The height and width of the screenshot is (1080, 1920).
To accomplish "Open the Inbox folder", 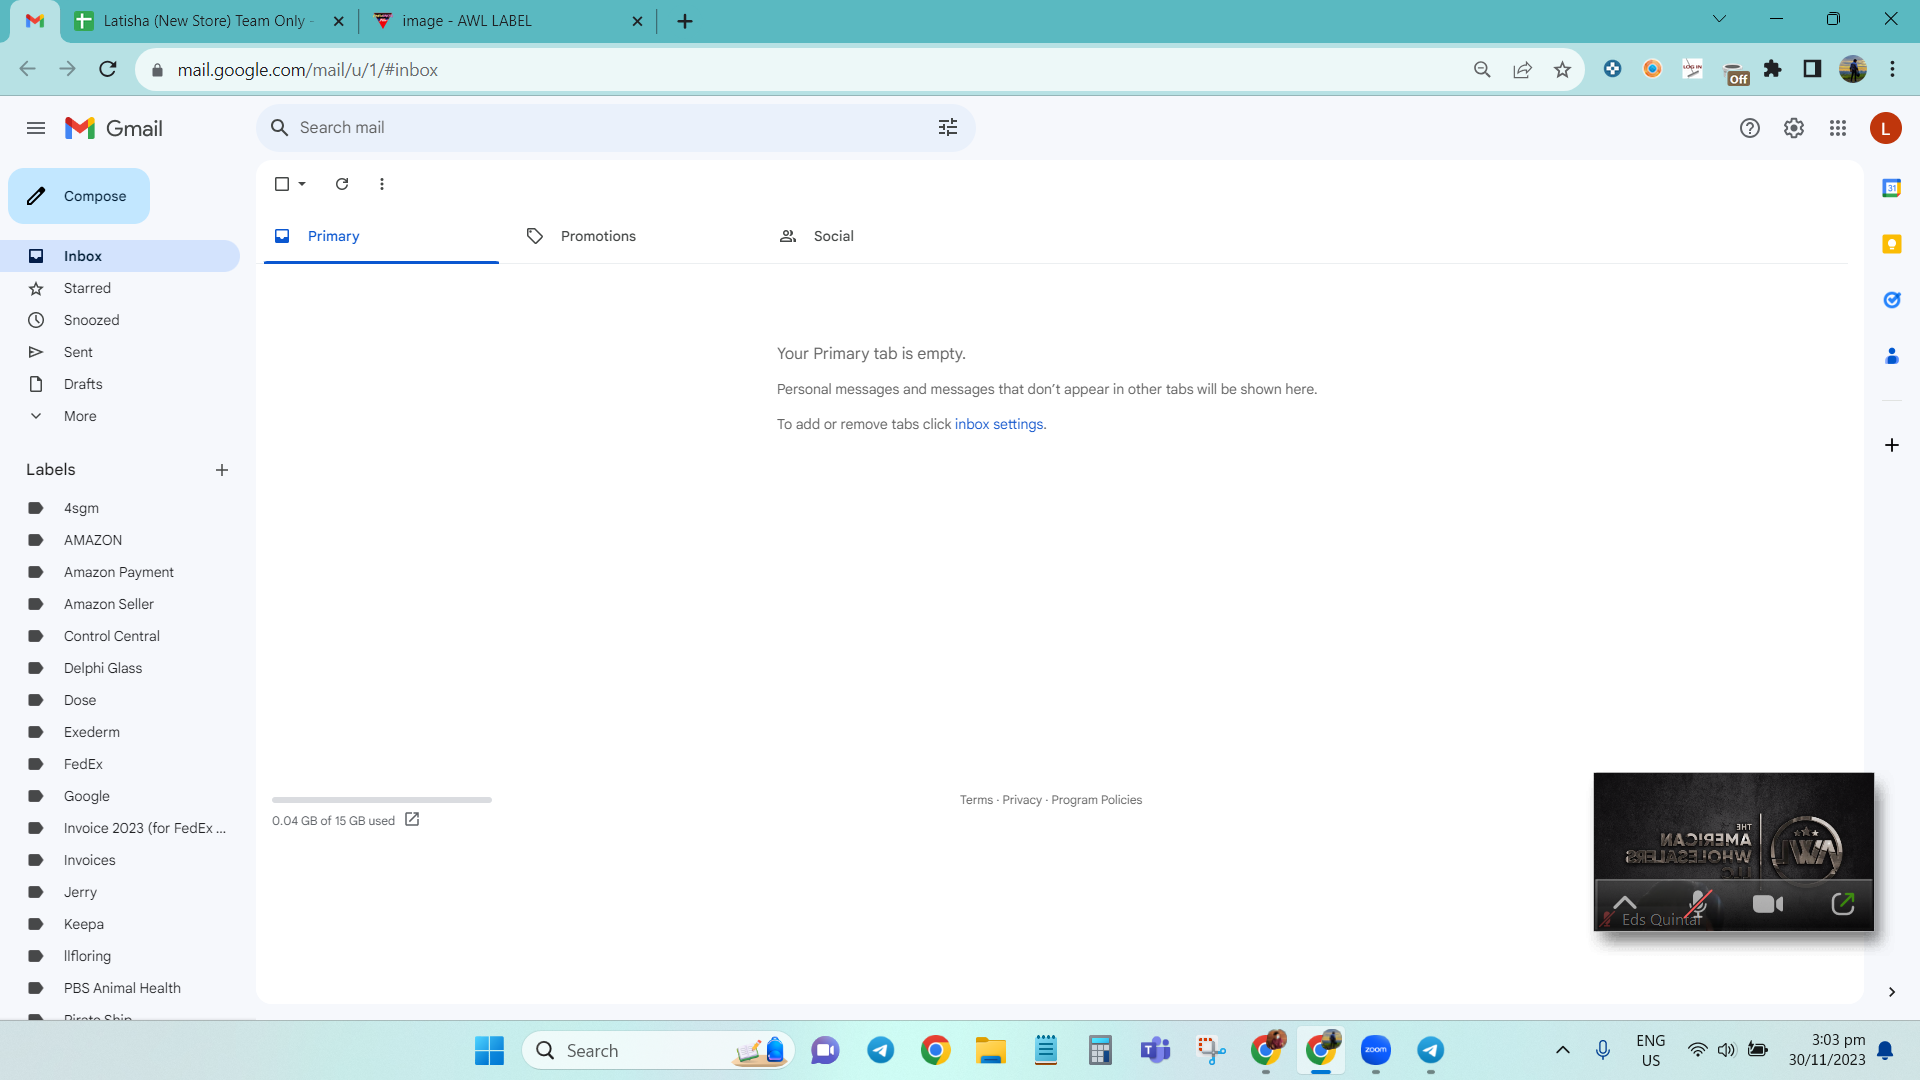I will coord(120,256).
